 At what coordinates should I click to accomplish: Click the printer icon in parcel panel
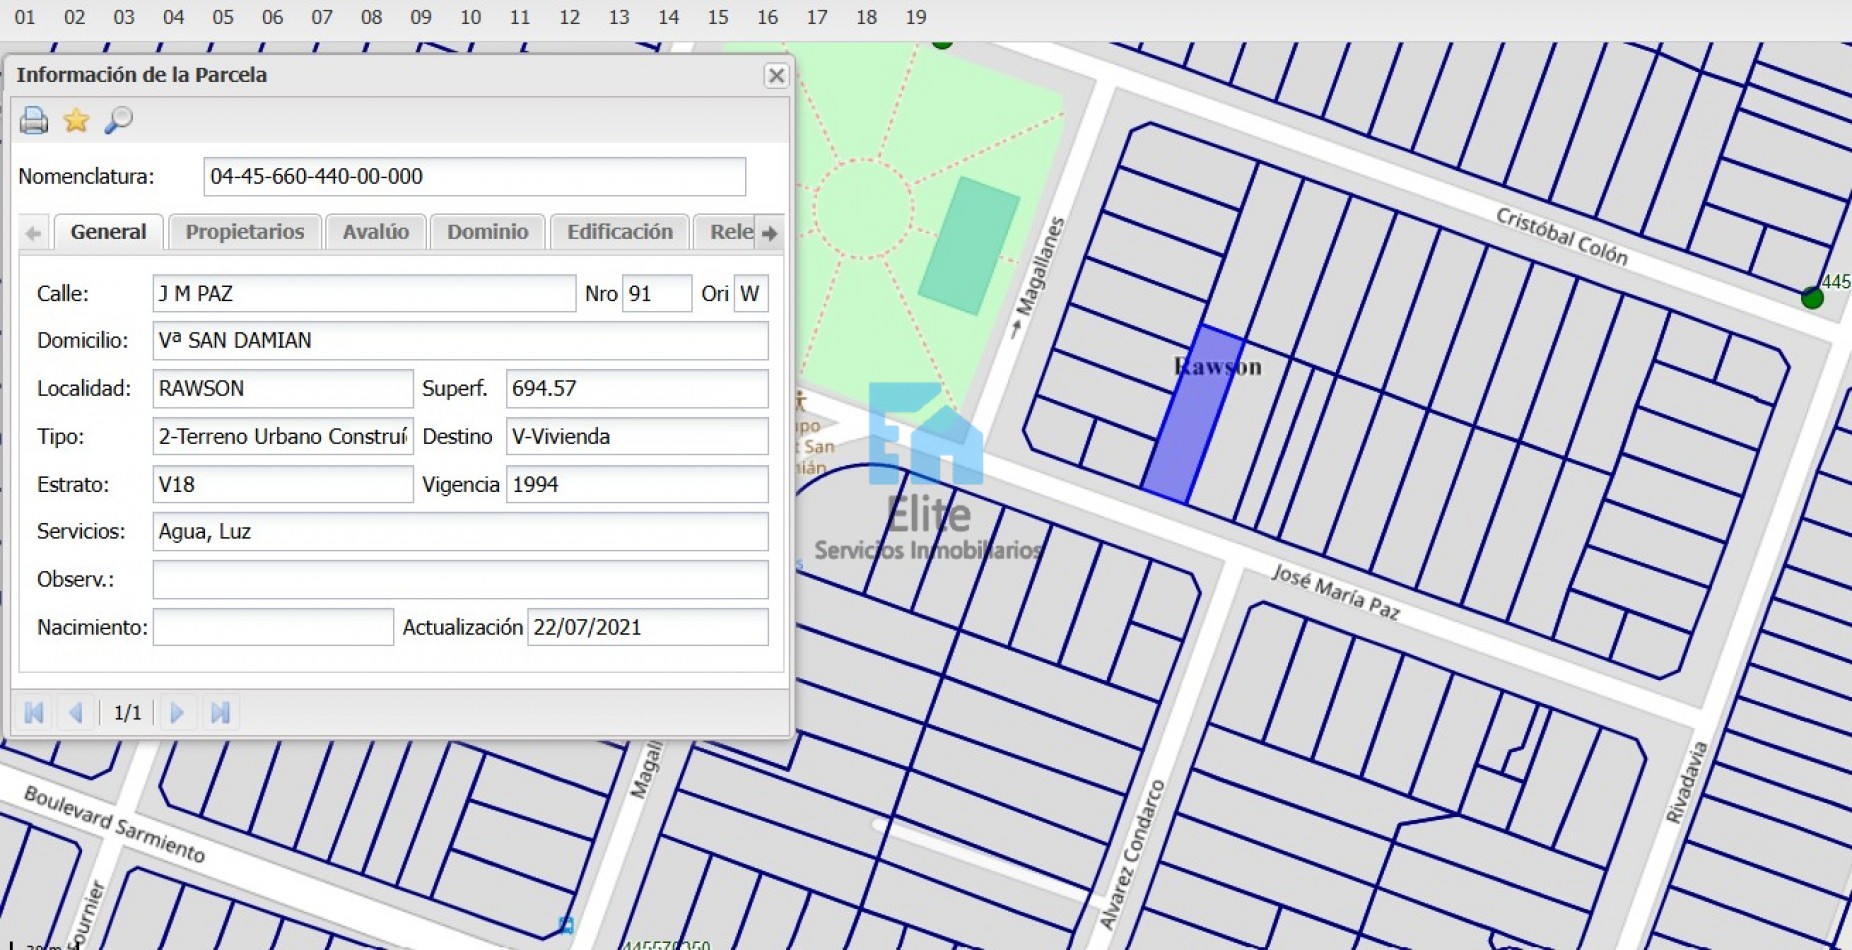coord(33,120)
